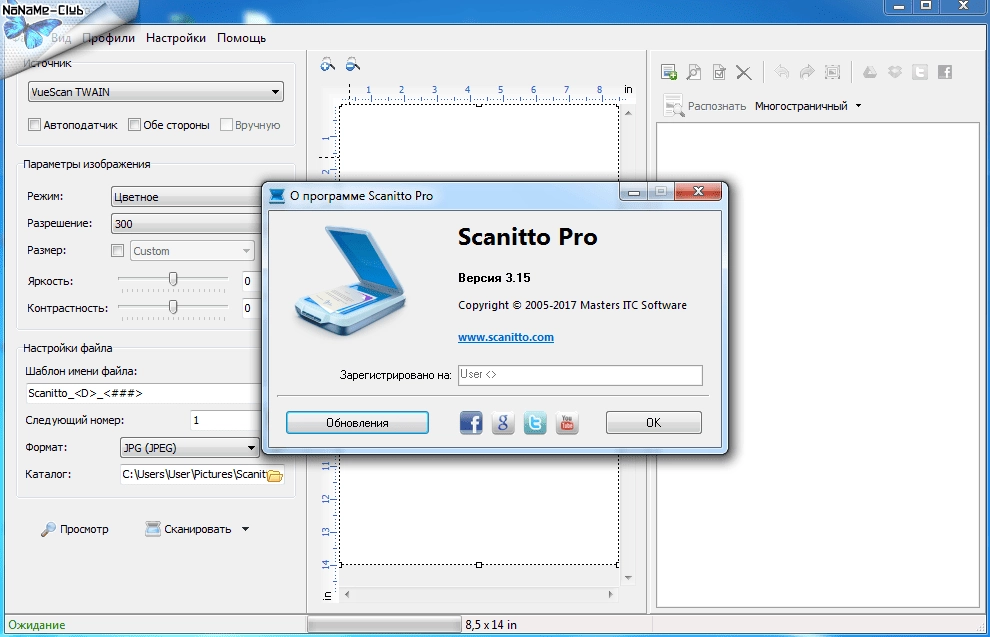
Task: Open the Настройки menu
Action: (176, 38)
